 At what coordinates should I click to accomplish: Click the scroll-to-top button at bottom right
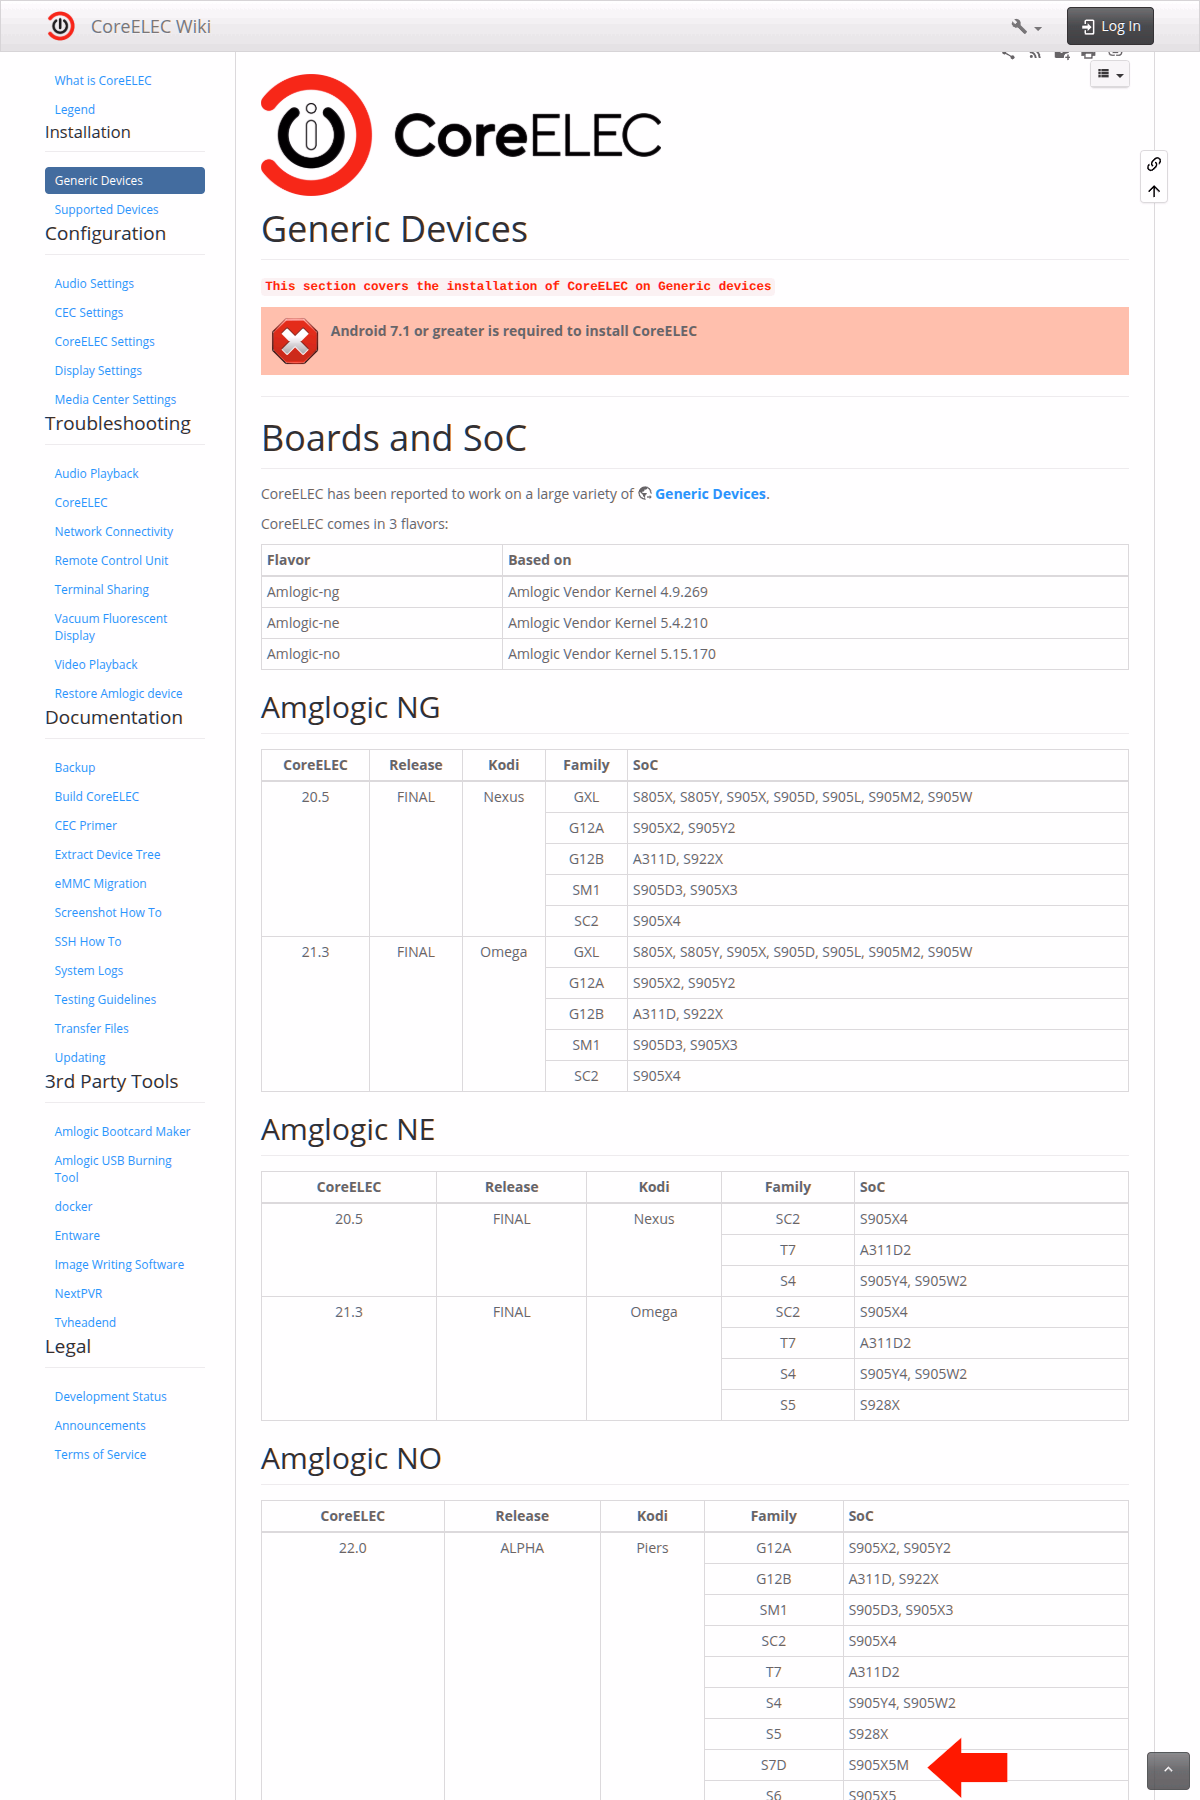(x=1168, y=1770)
